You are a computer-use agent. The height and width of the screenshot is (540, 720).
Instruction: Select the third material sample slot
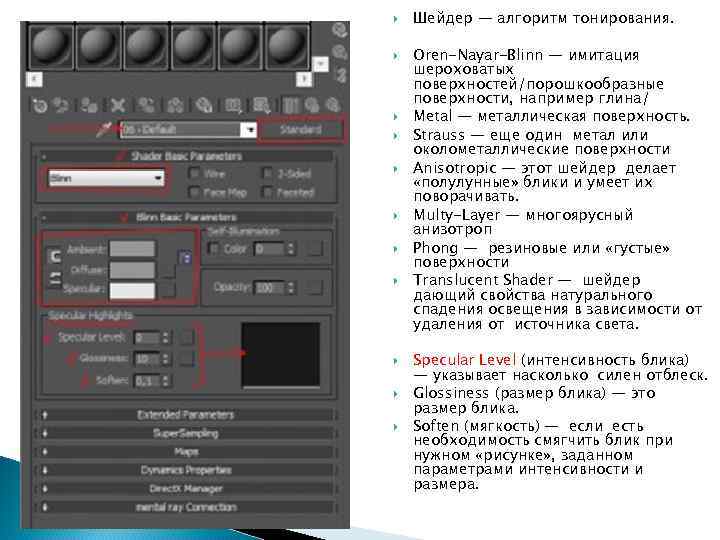146,47
